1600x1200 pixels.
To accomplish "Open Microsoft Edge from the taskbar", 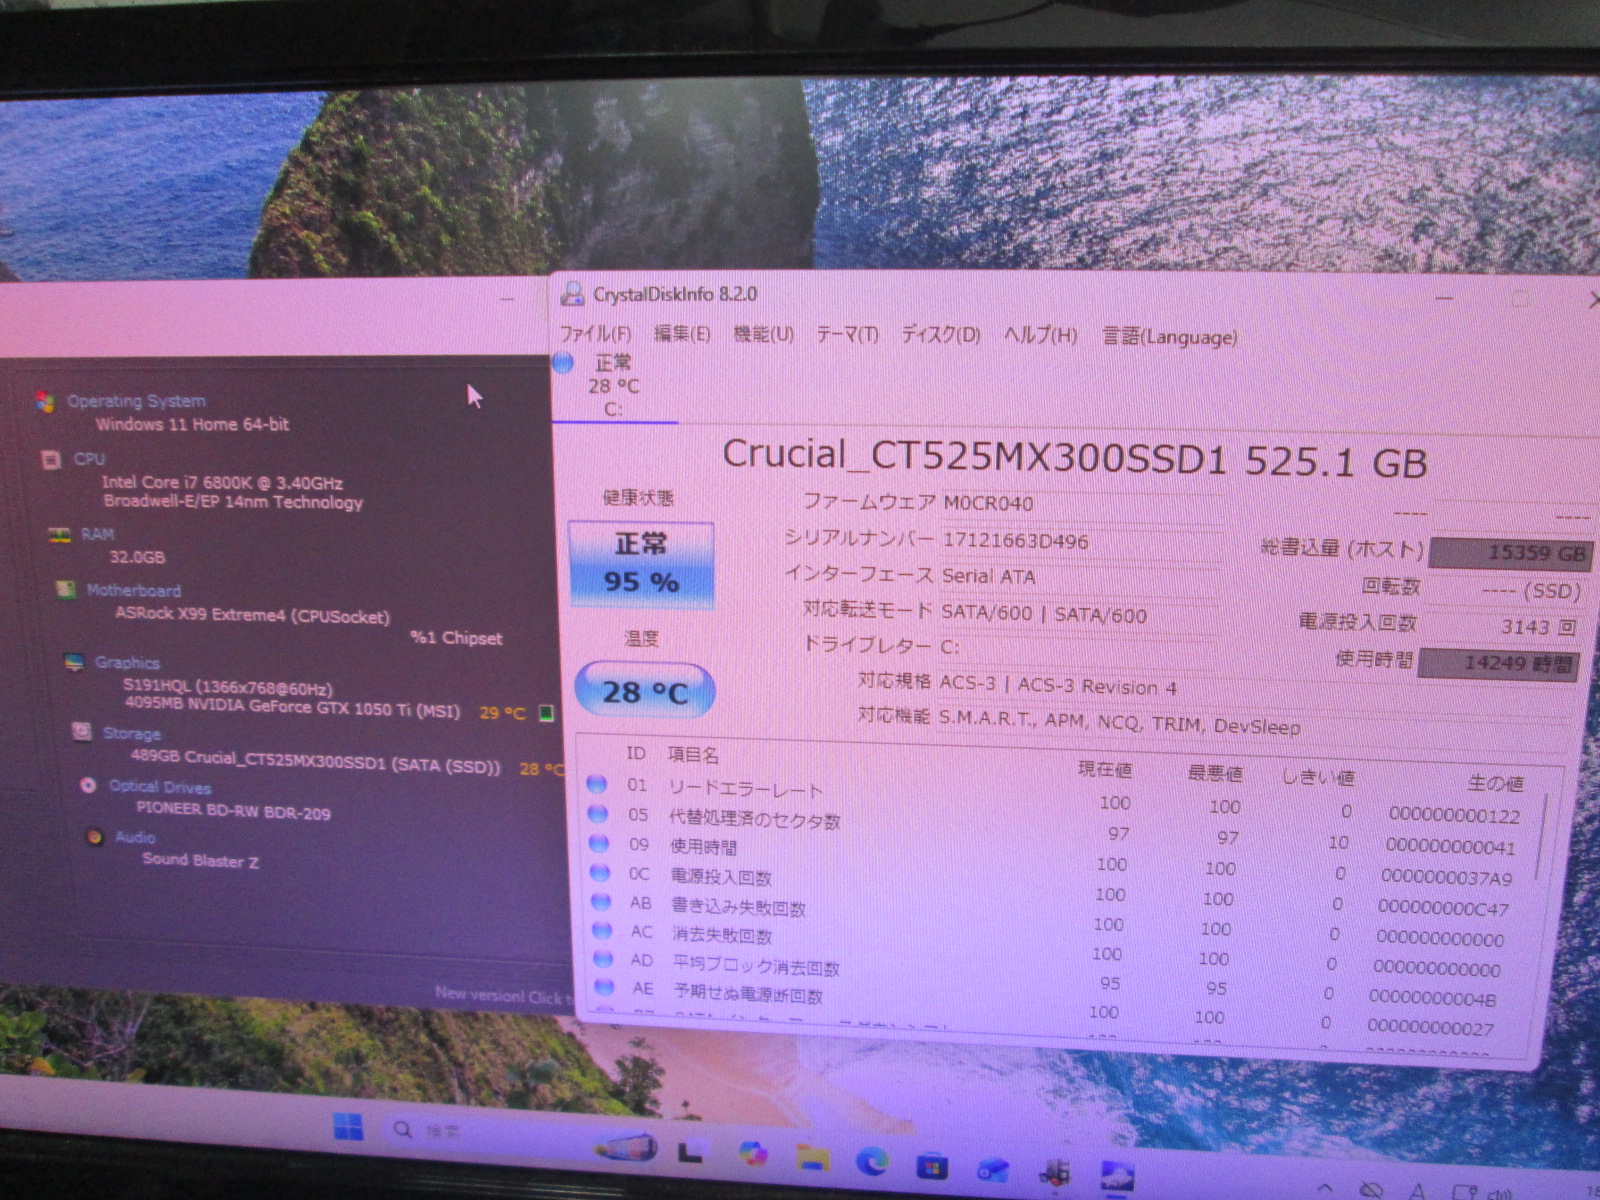I will point(872,1160).
